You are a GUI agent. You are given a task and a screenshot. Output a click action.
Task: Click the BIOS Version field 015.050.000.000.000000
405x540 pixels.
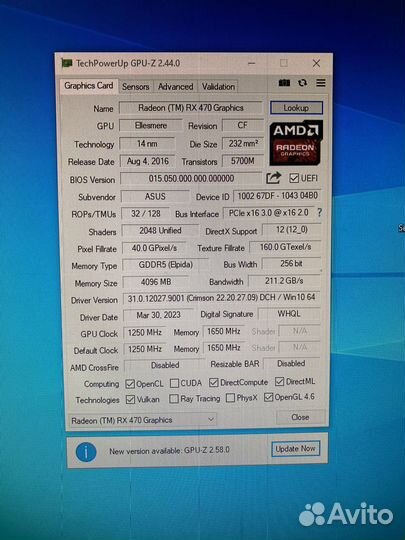[x=191, y=178]
